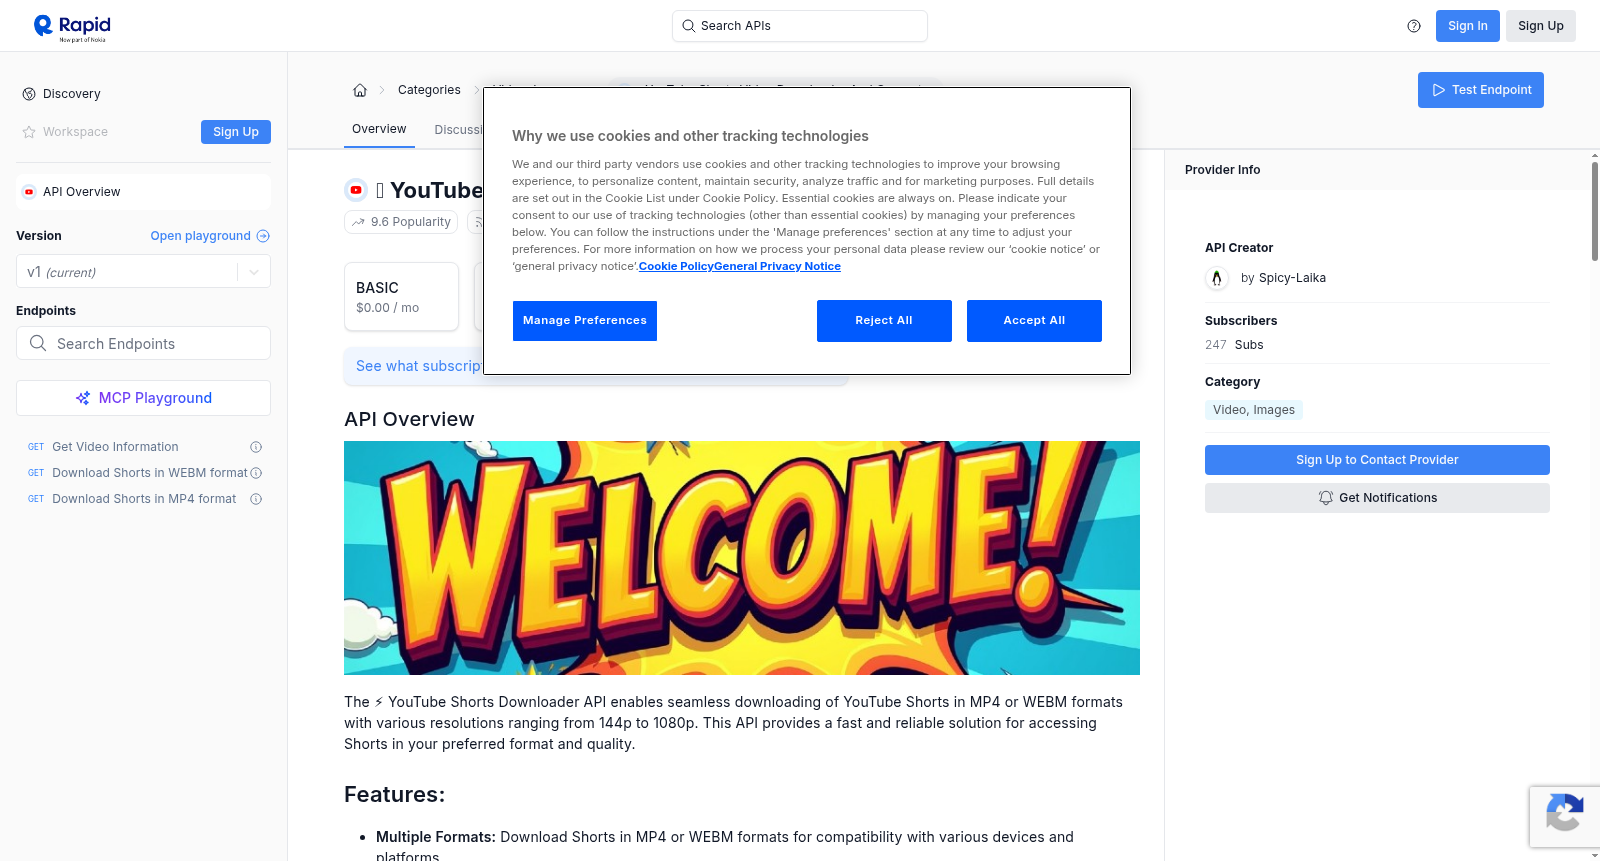Open the MCP Playground button

coord(143,398)
